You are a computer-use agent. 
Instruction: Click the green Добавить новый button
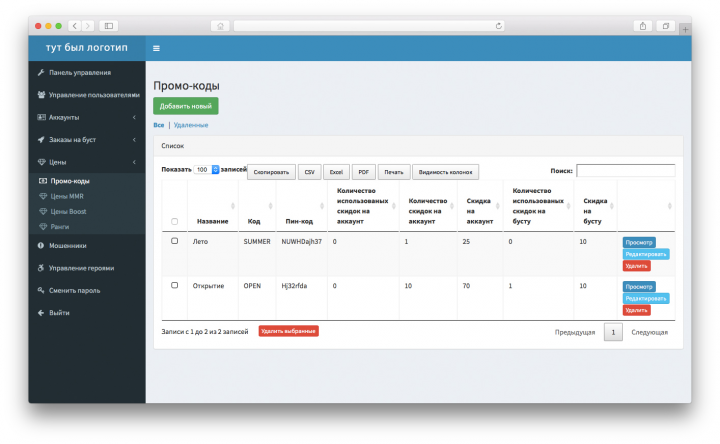(x=186, y=106)
